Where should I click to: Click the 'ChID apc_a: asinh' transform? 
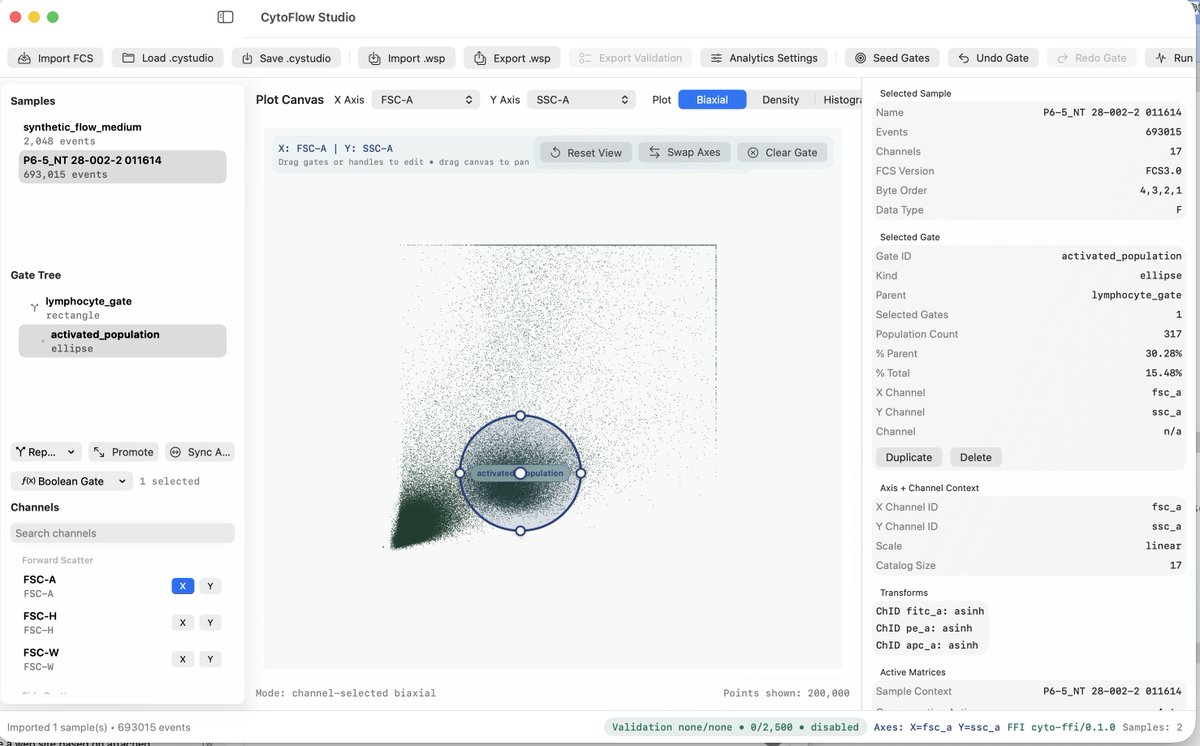pos(927,646)
